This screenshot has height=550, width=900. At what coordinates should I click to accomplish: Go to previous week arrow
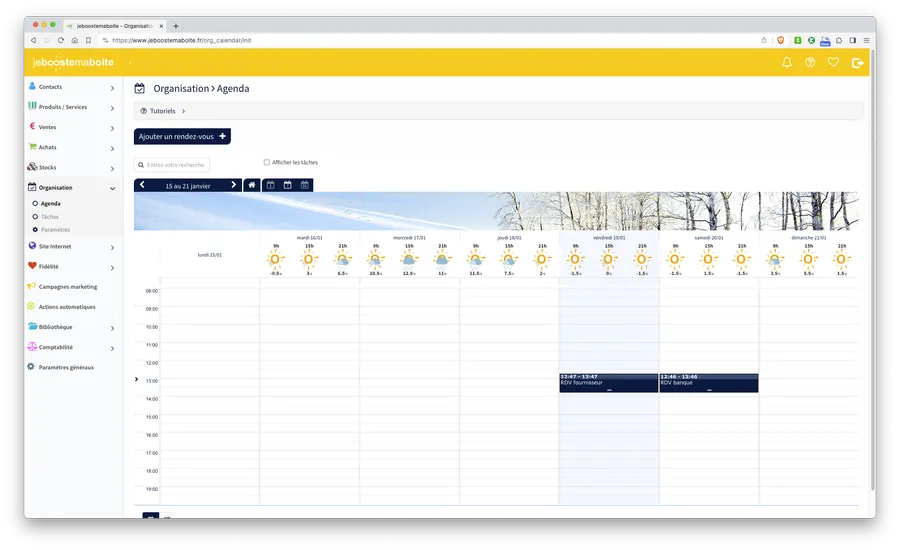[142, 185]
